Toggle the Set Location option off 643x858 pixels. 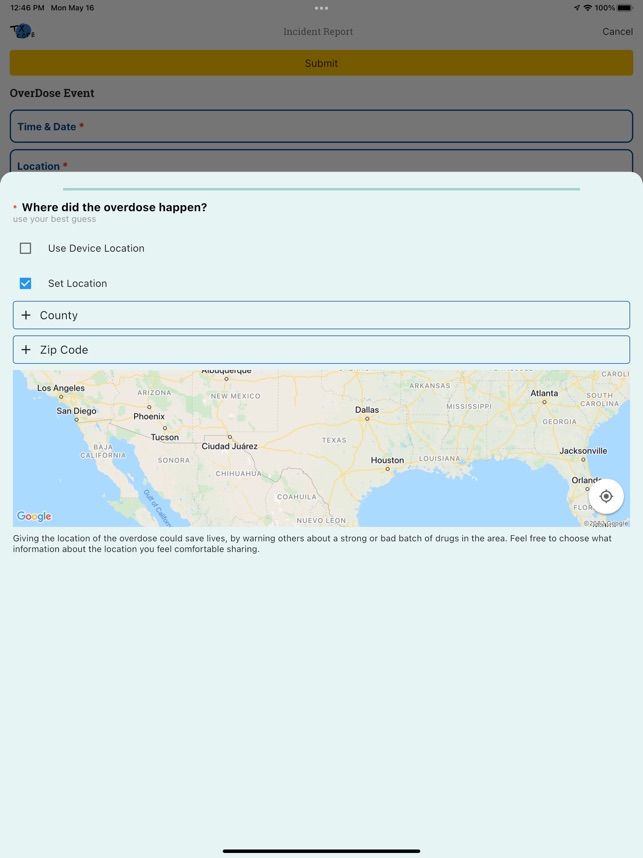[x=25, y=283]
